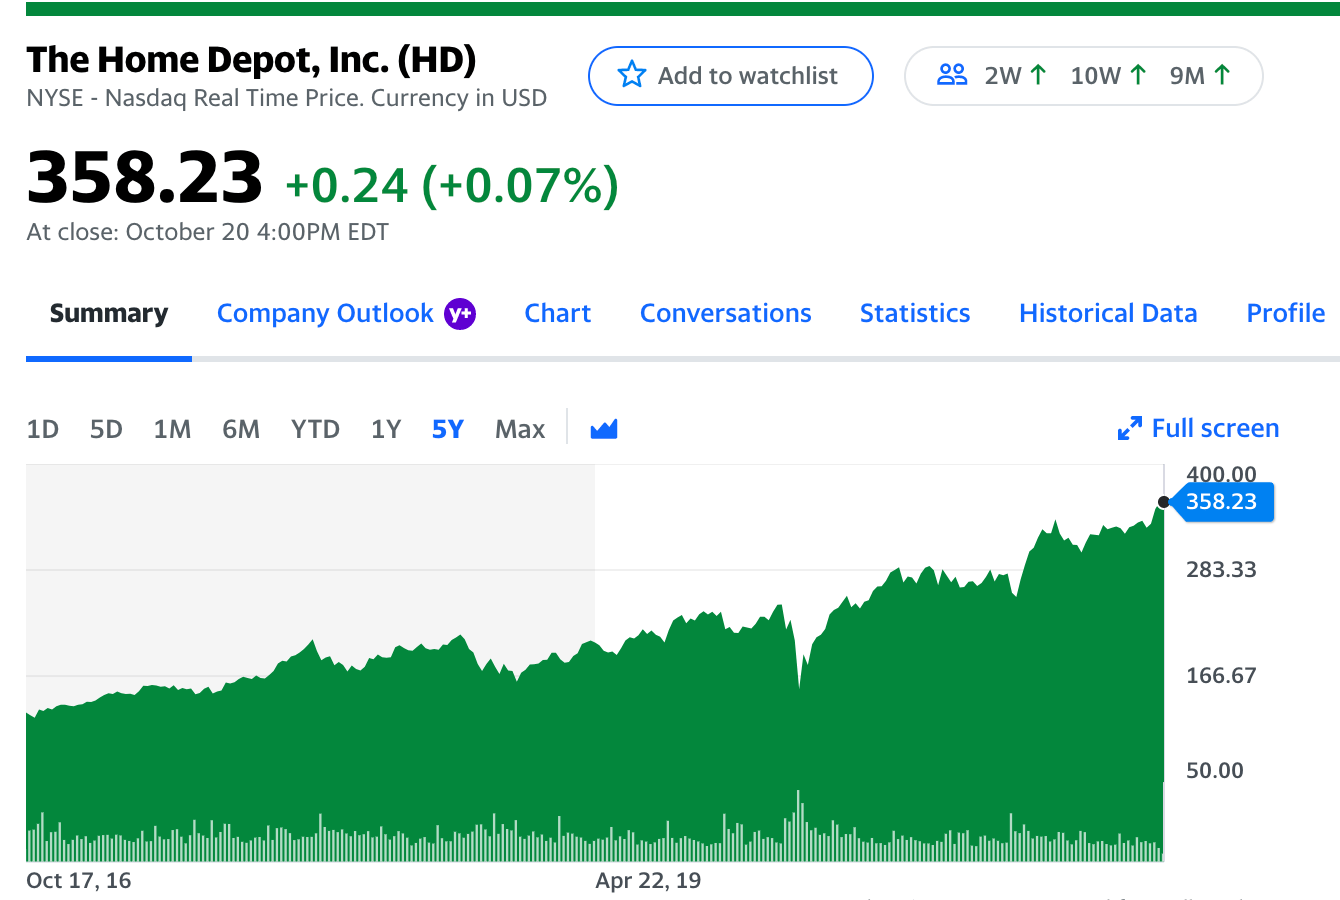The height and width of the screenshot is (900, 1340).
Task: Select the 5Y chart range
Action: click(448, 430)
